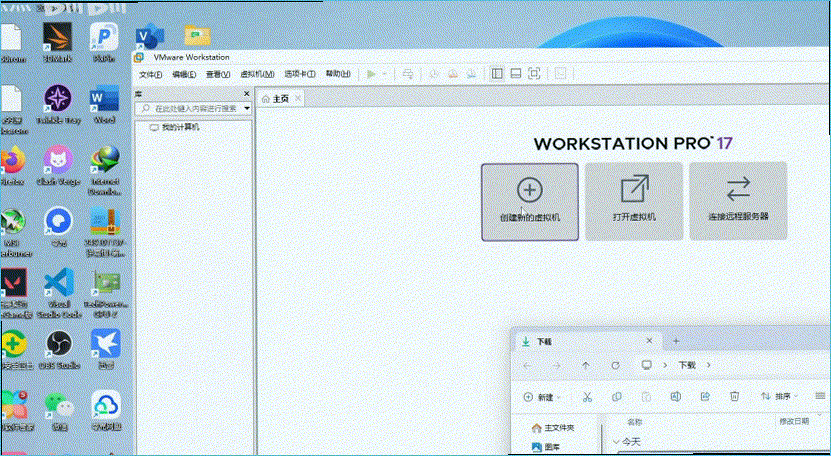Select 我的计算机 in the library tree

click(175, 127)
